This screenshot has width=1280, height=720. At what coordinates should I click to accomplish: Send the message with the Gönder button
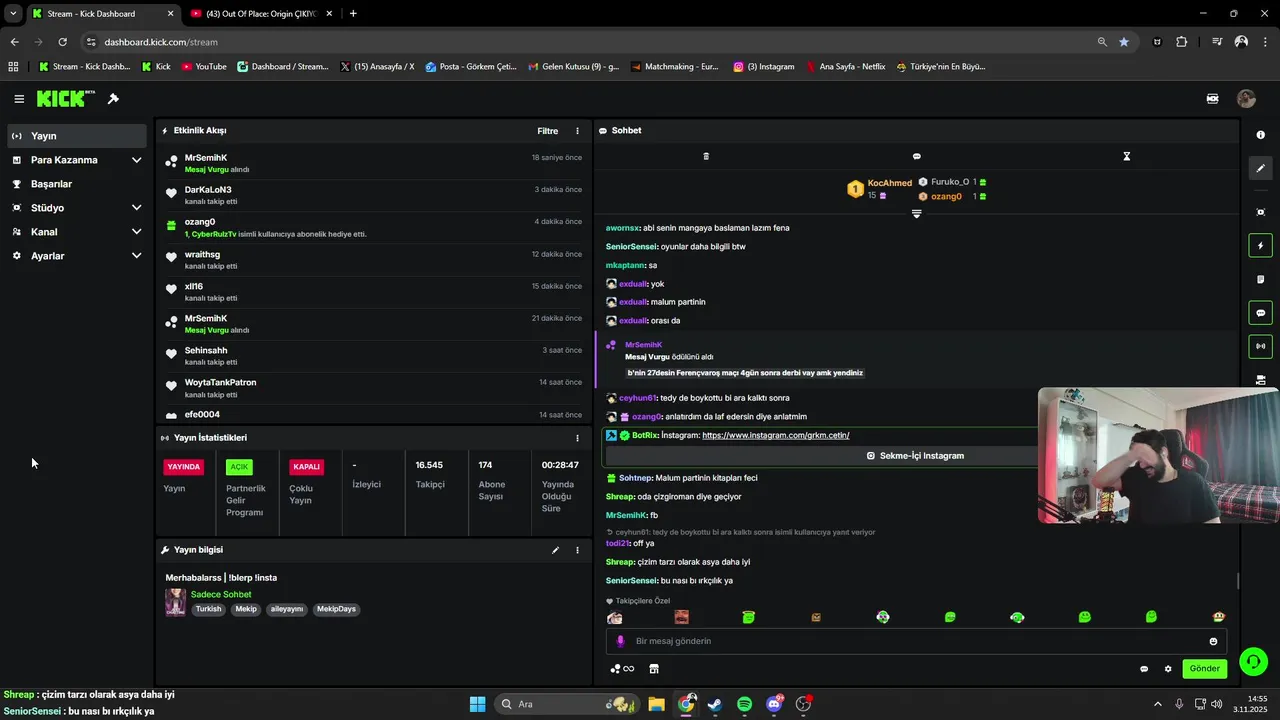[1204, 669]
